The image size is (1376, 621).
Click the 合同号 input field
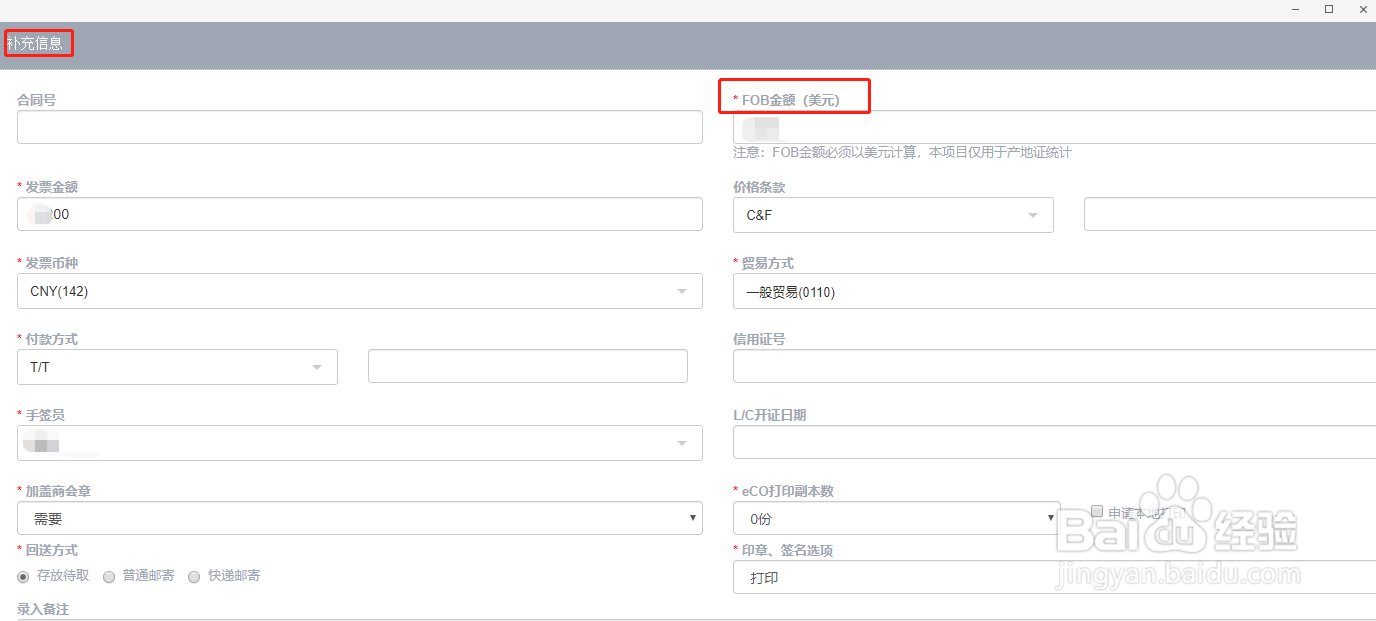tap(360, 127)
